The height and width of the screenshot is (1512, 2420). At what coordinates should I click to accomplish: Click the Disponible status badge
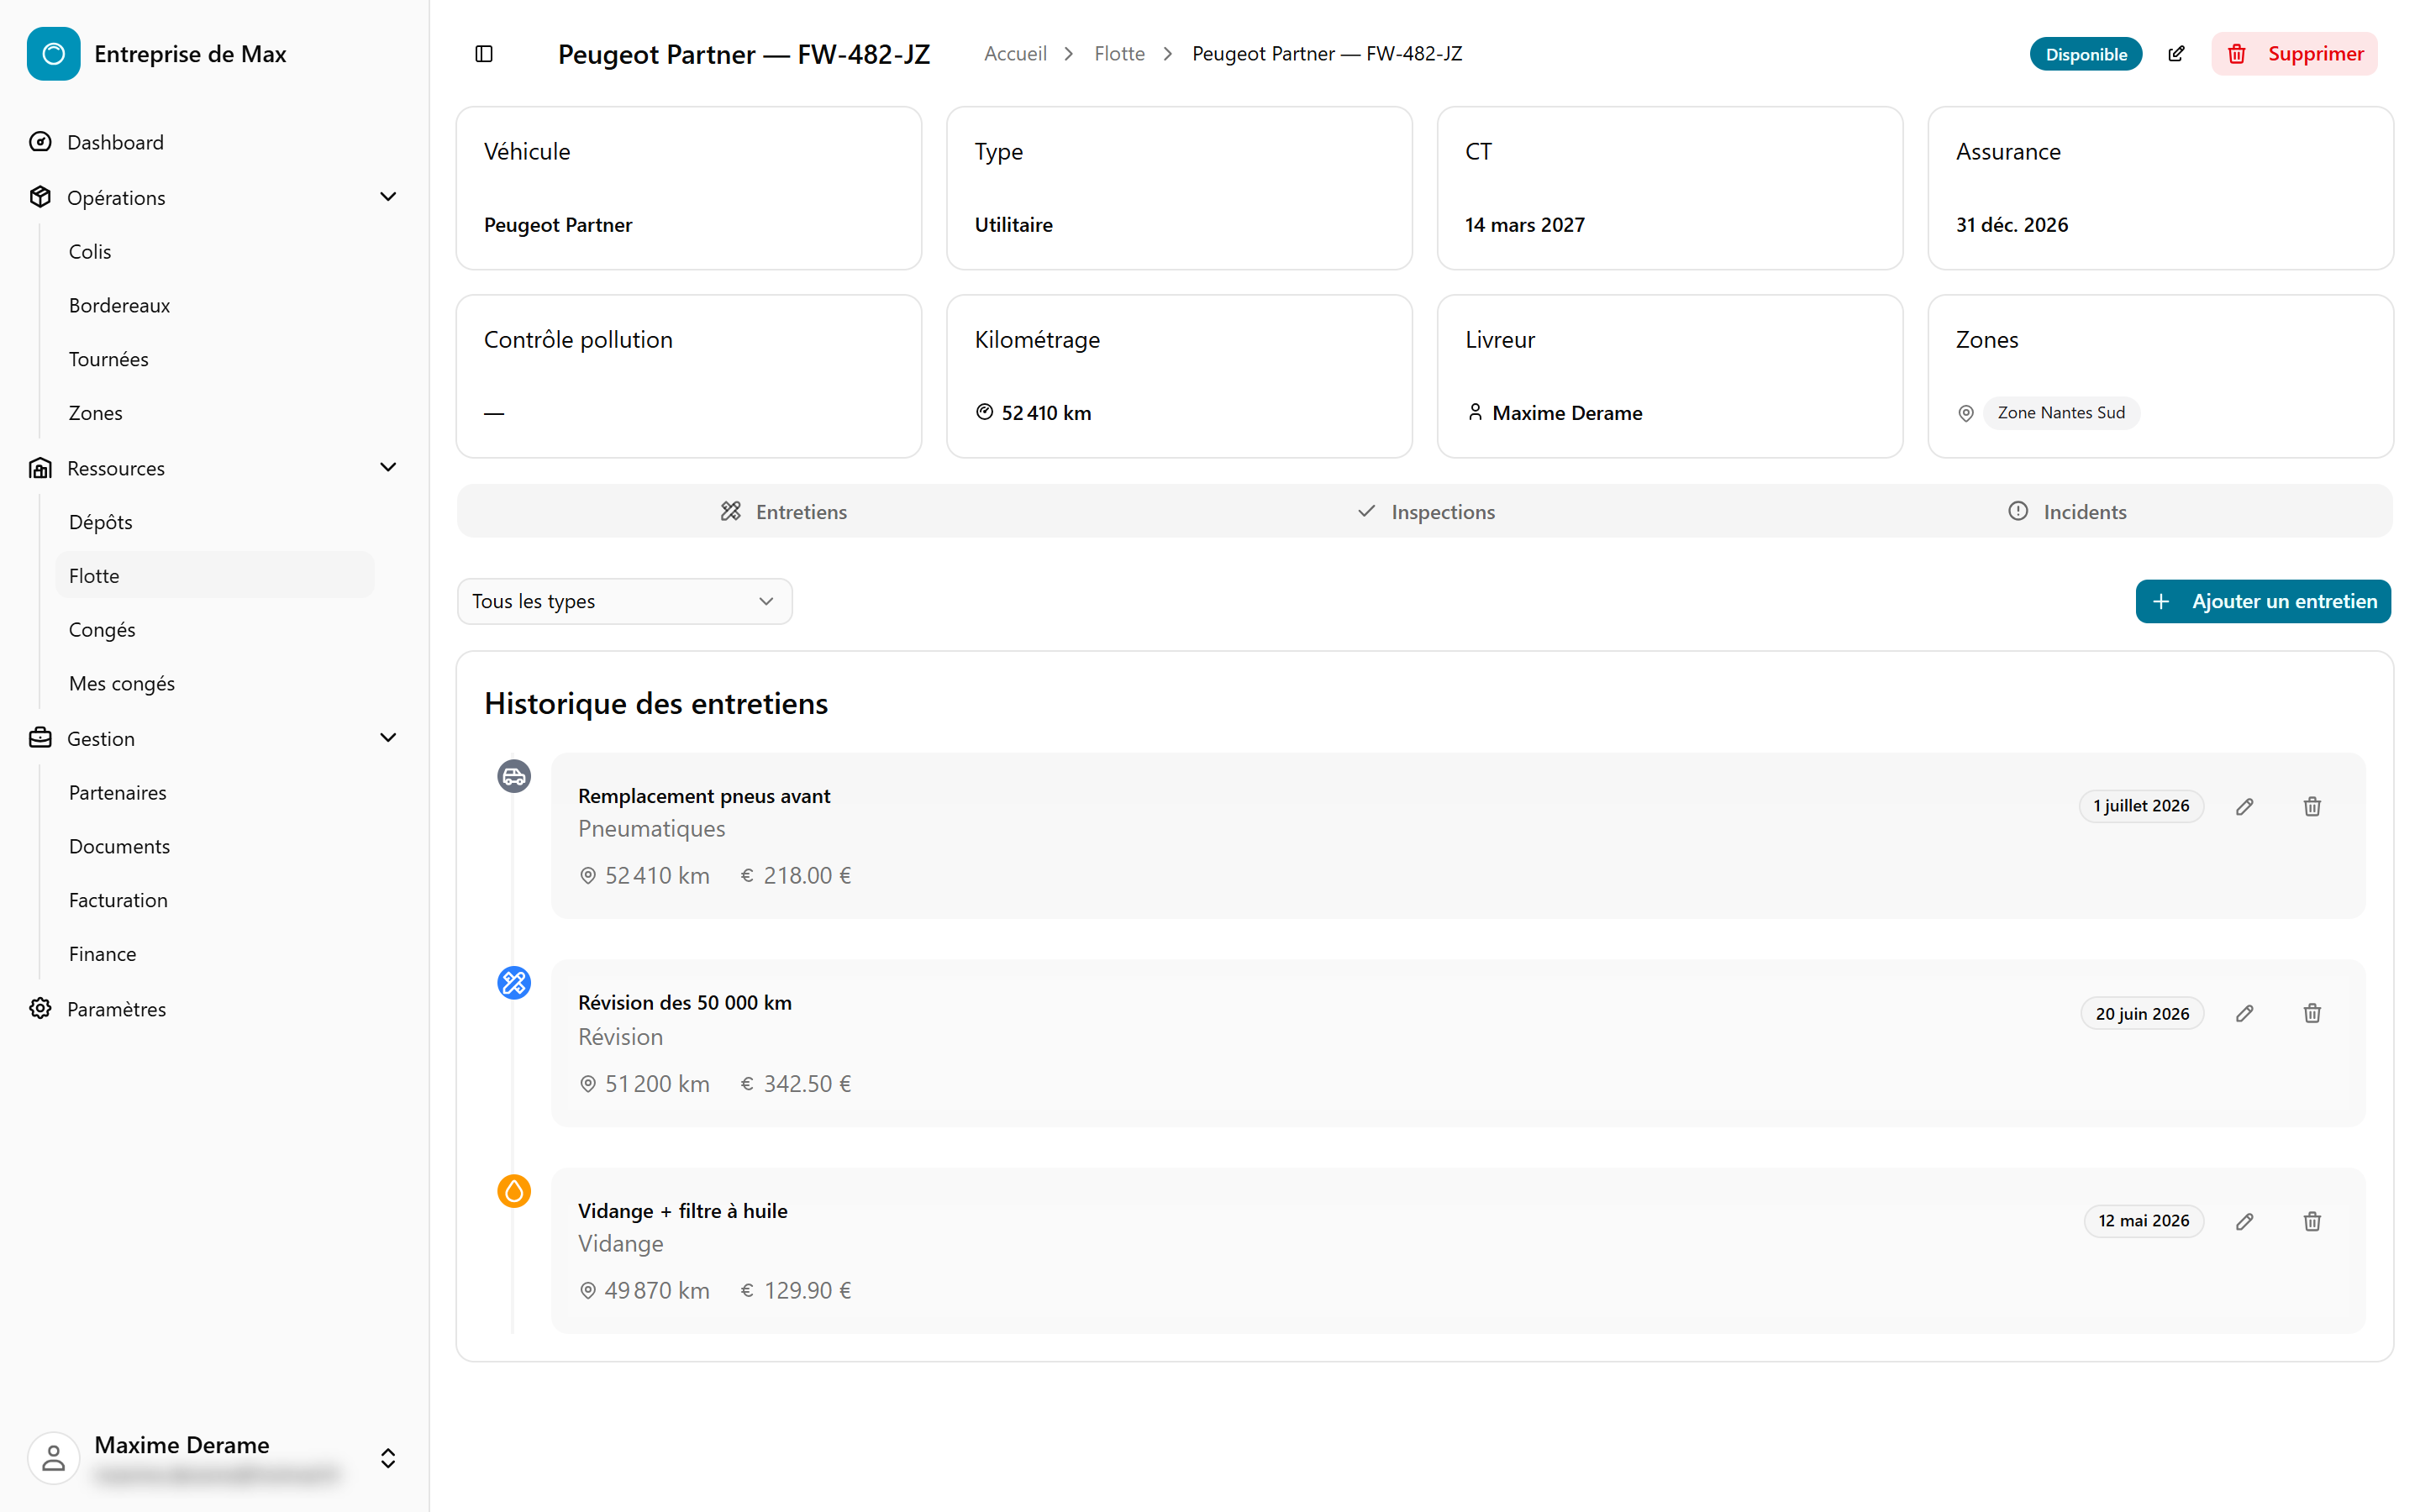2086,54
